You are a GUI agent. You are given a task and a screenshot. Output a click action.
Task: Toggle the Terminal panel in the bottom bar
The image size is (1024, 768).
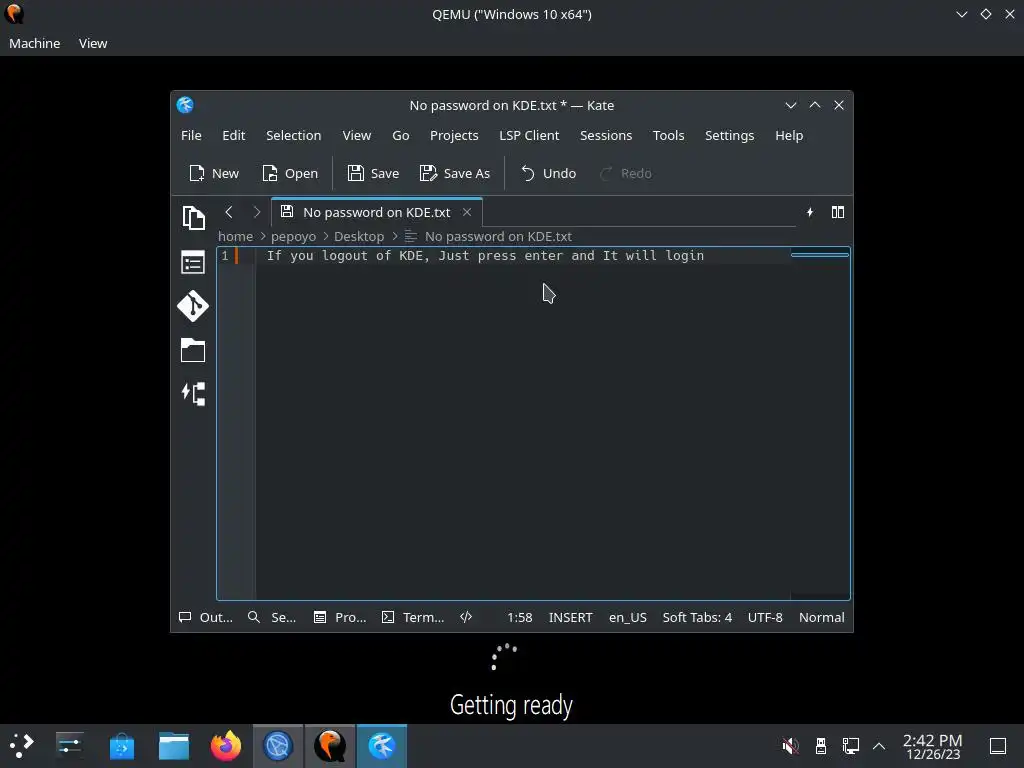[x=413, y=617]
